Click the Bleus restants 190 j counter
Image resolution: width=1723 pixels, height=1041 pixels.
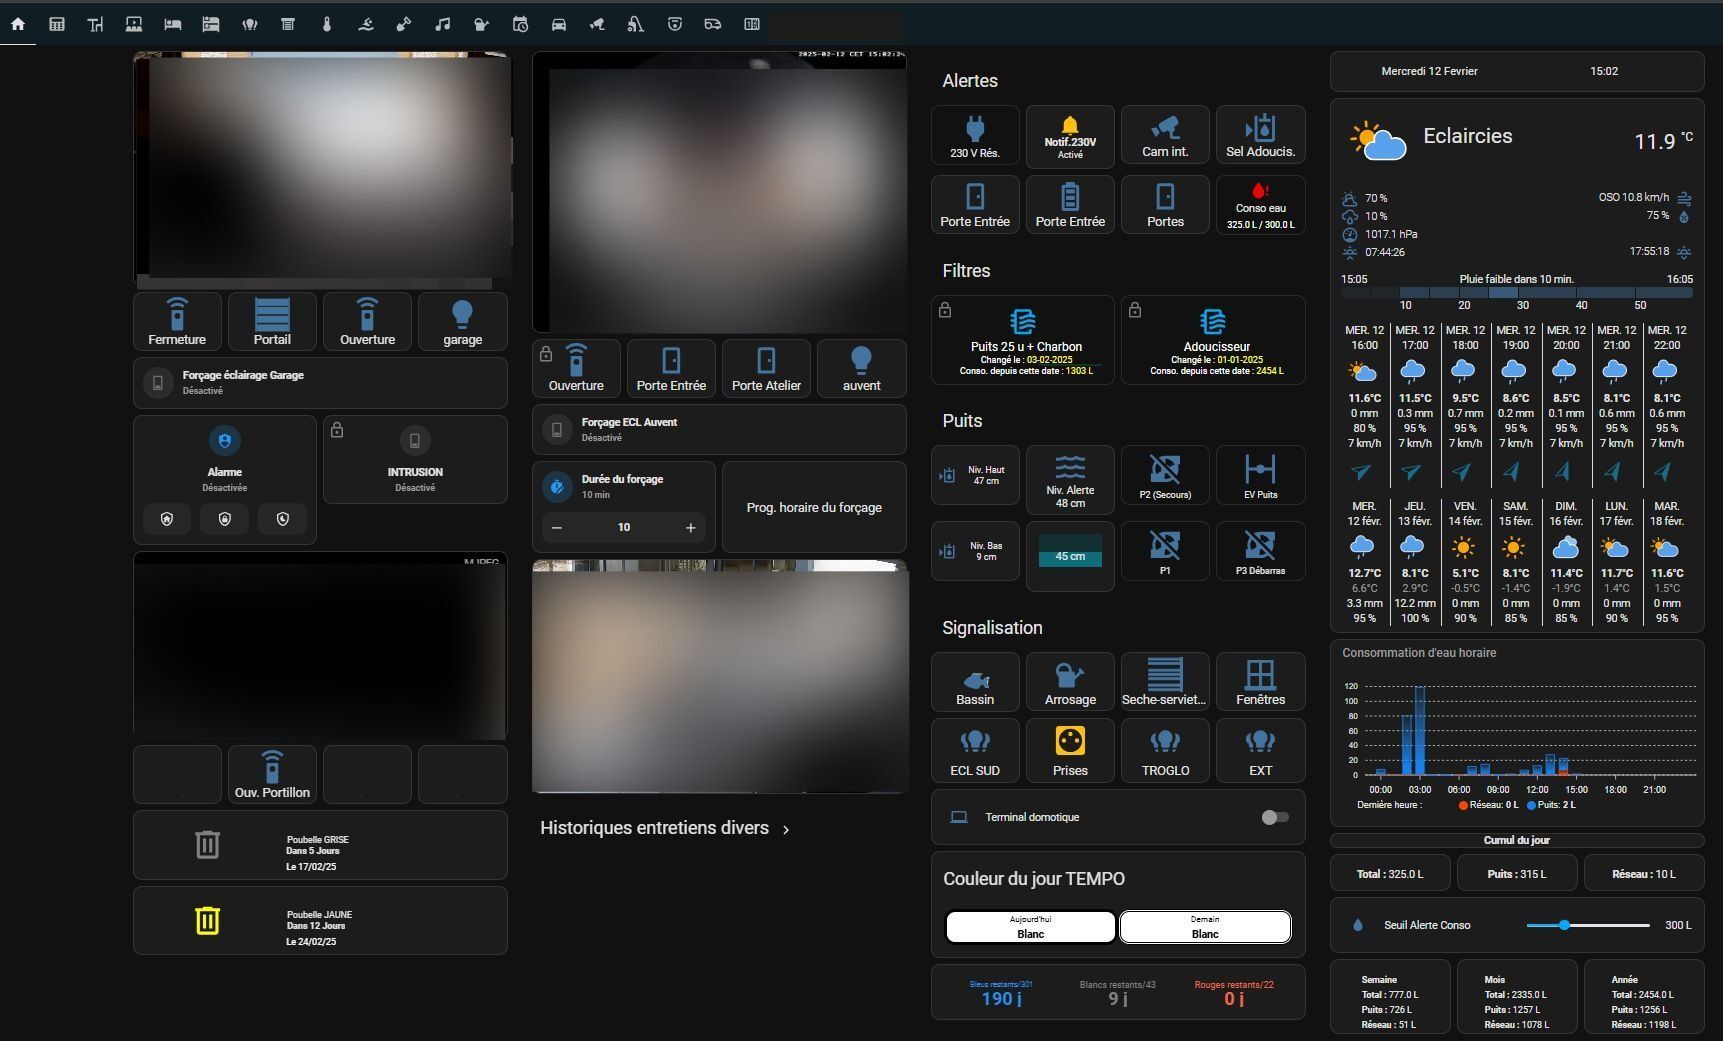[1001, 993]
